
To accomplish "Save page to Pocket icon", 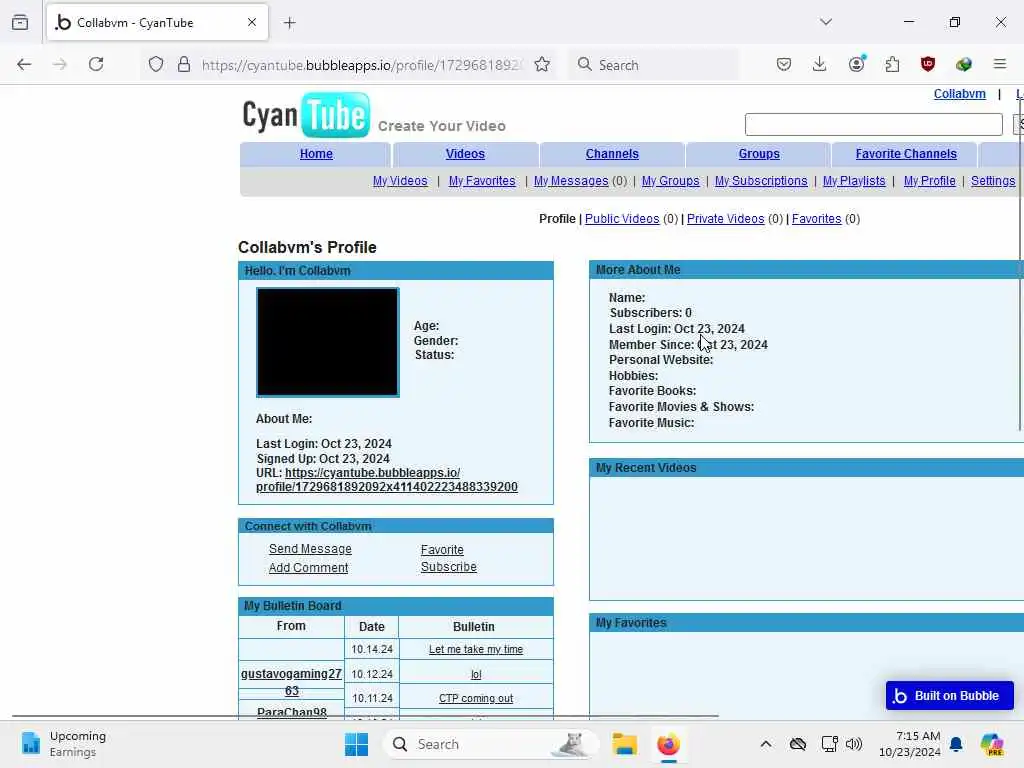I will [784, 64].
